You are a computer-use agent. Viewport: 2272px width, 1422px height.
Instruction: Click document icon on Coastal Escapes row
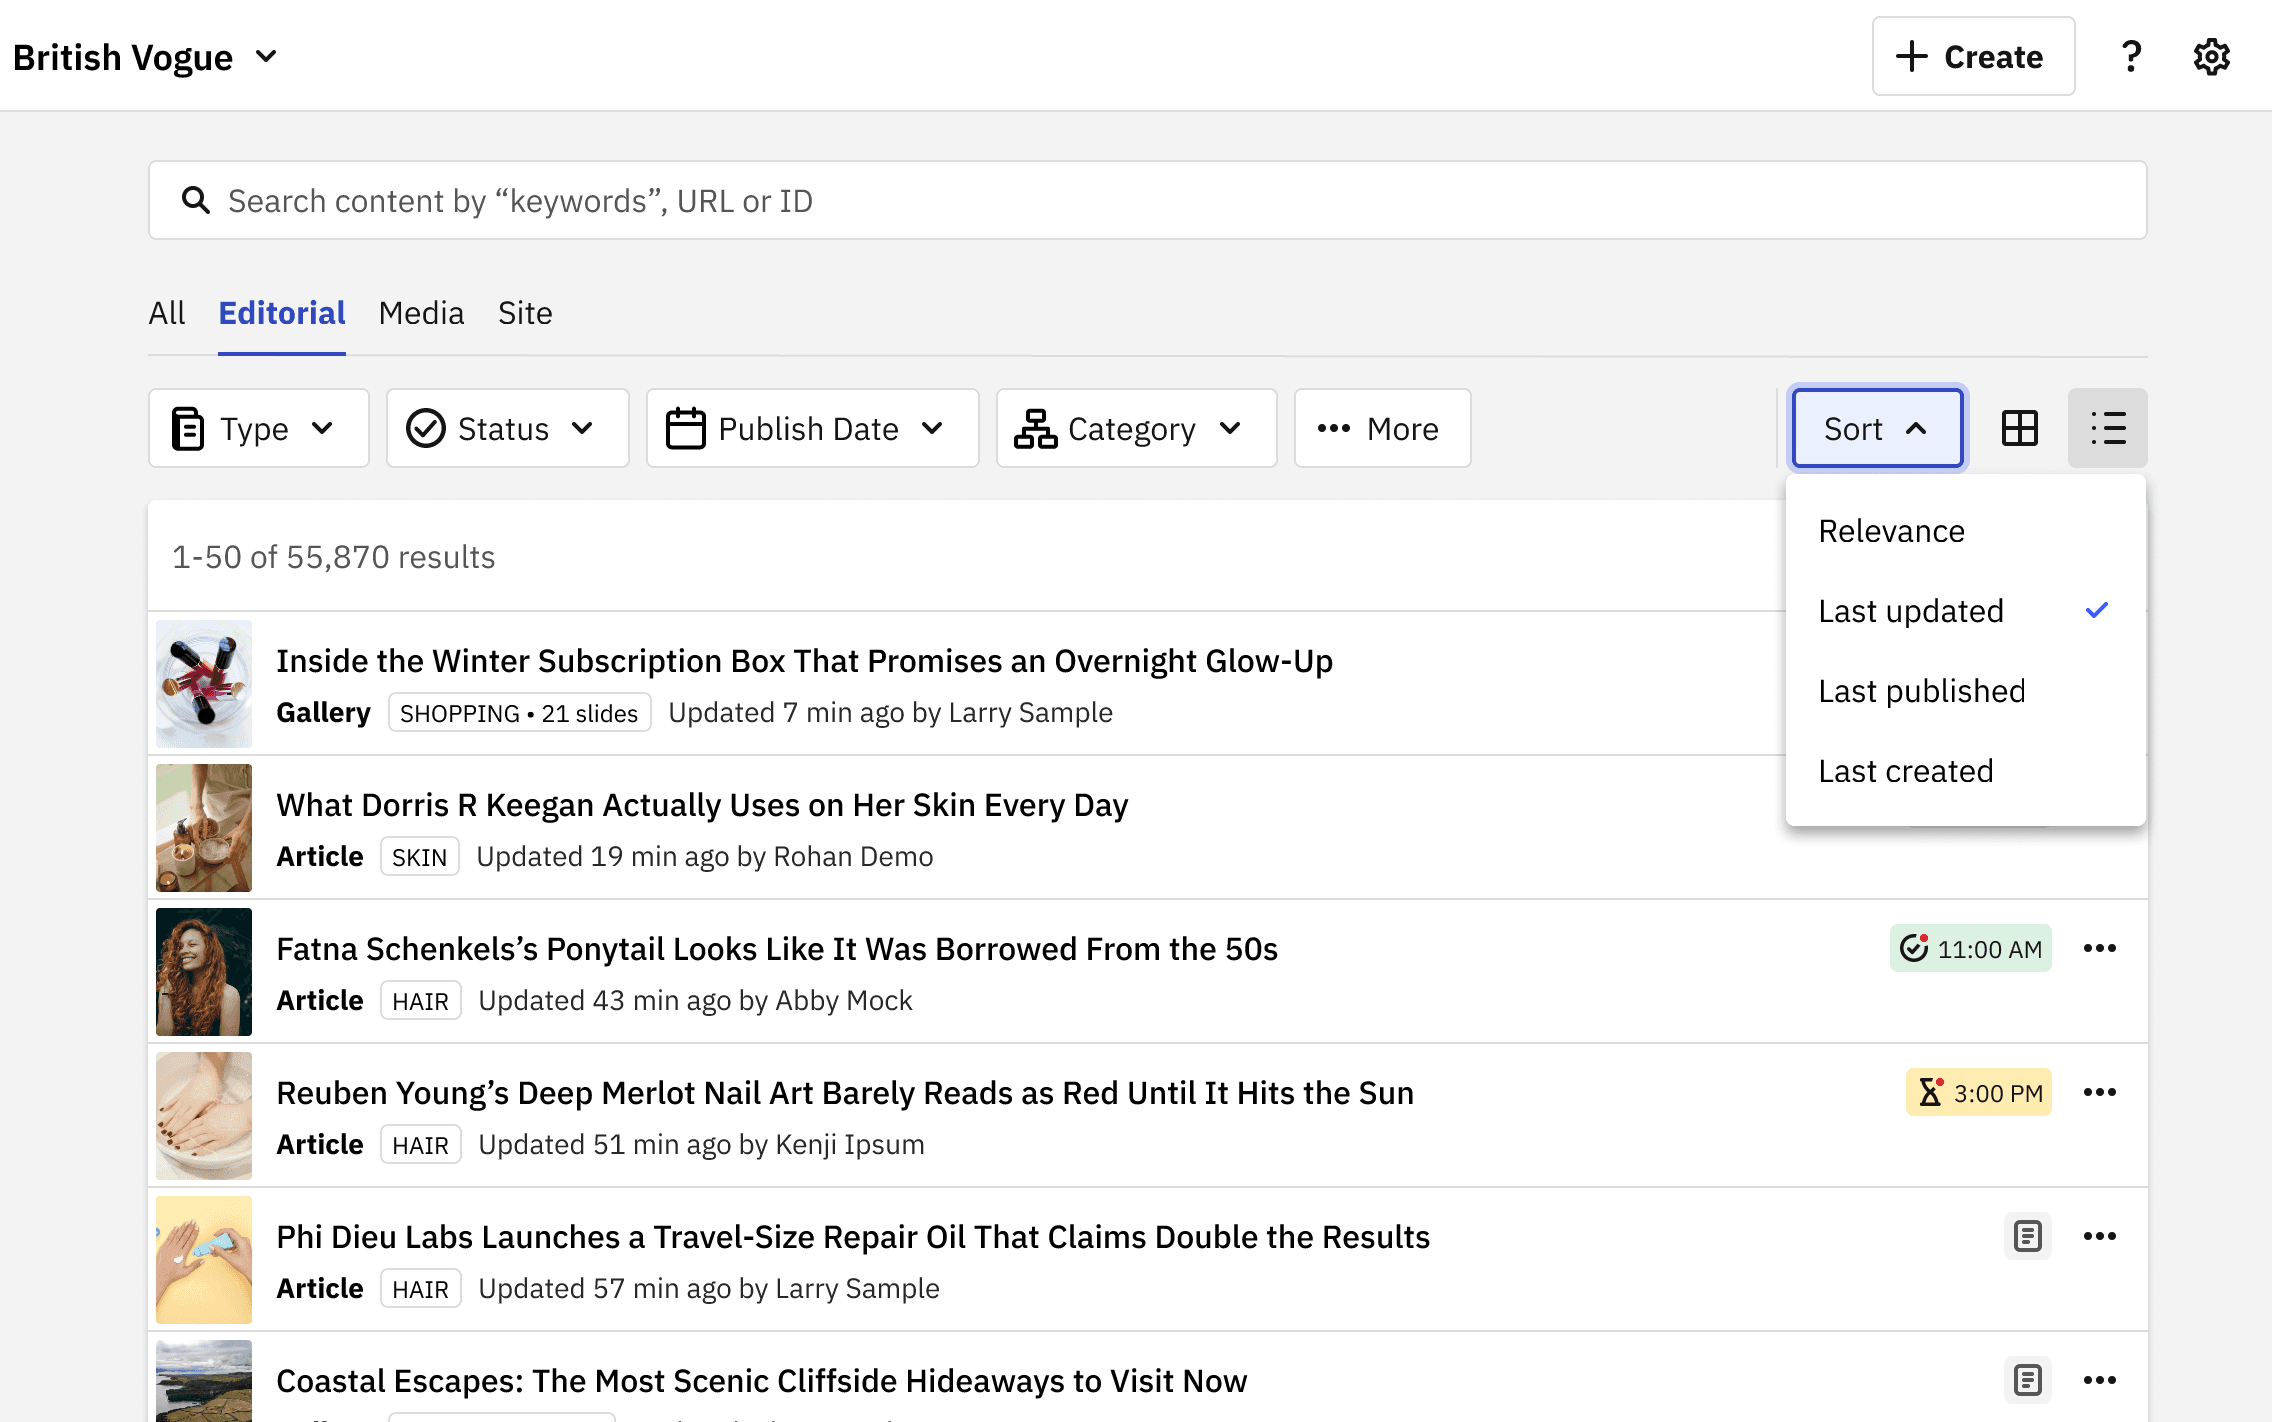[x=2028, y=1380]
